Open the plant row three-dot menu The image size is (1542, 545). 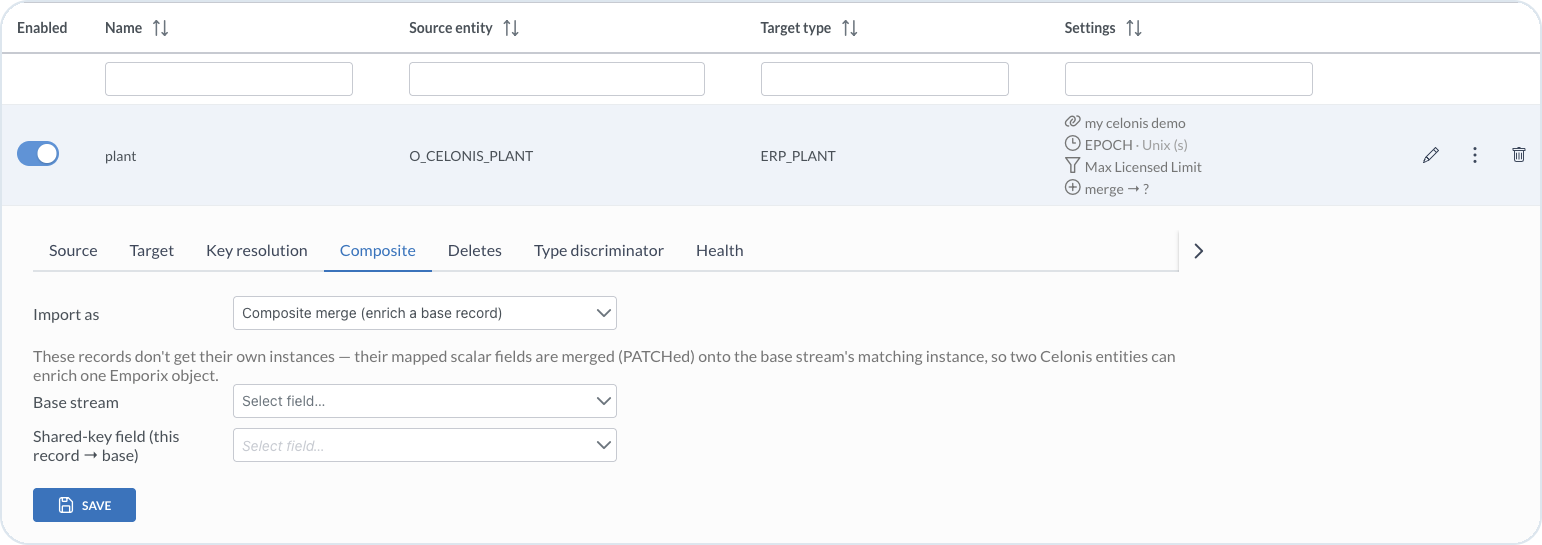1475,155
